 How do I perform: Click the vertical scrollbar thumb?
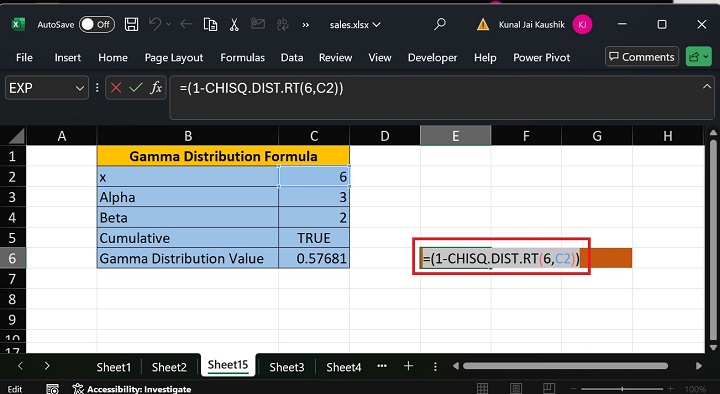713,240
